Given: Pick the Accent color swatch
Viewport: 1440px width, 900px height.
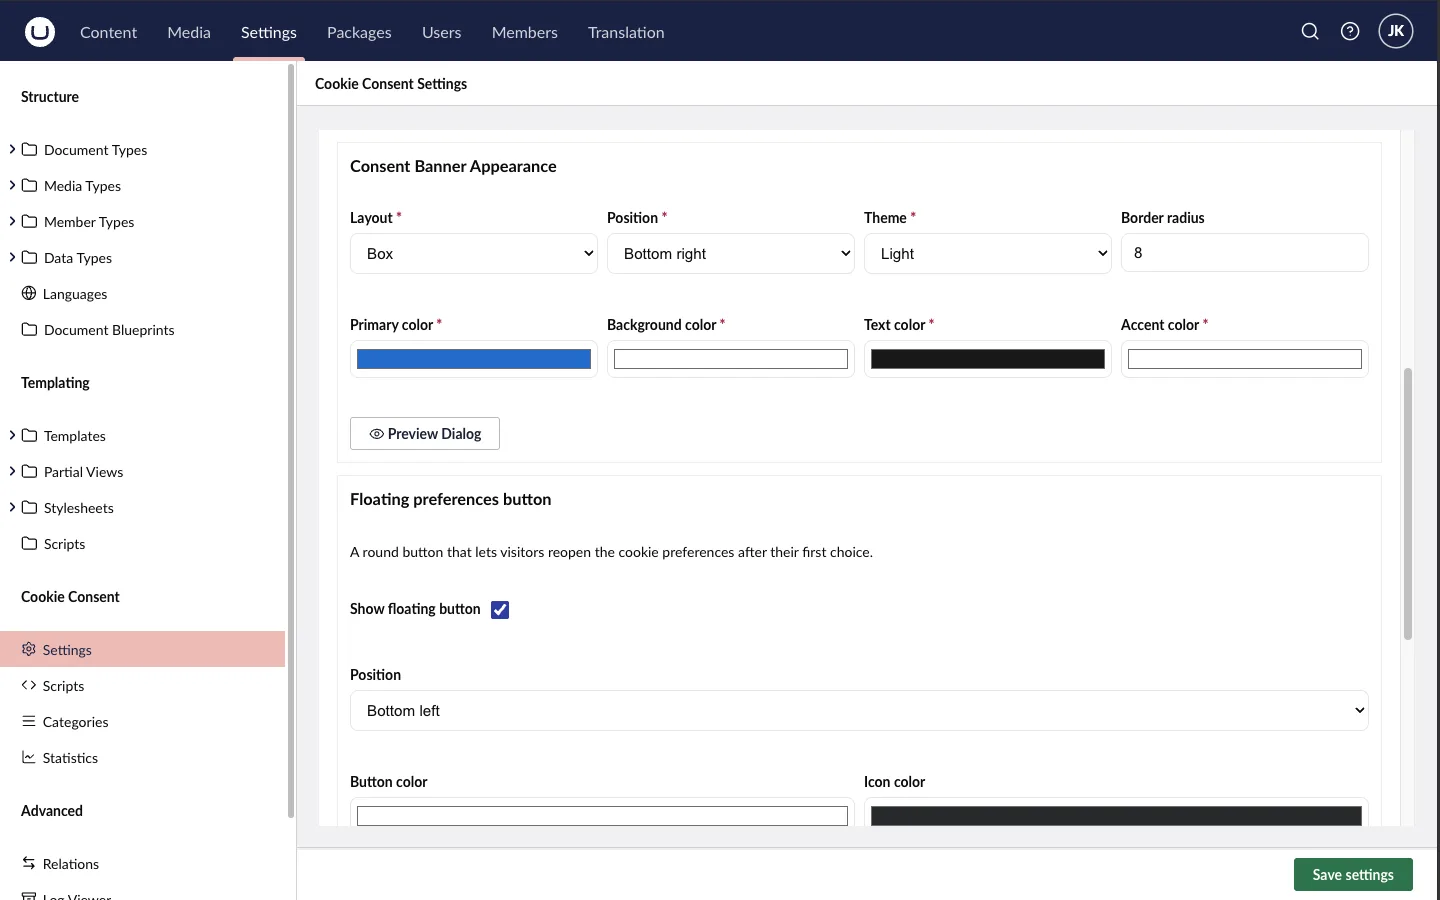Looking at the screenshot, I should pos(1245,359).
